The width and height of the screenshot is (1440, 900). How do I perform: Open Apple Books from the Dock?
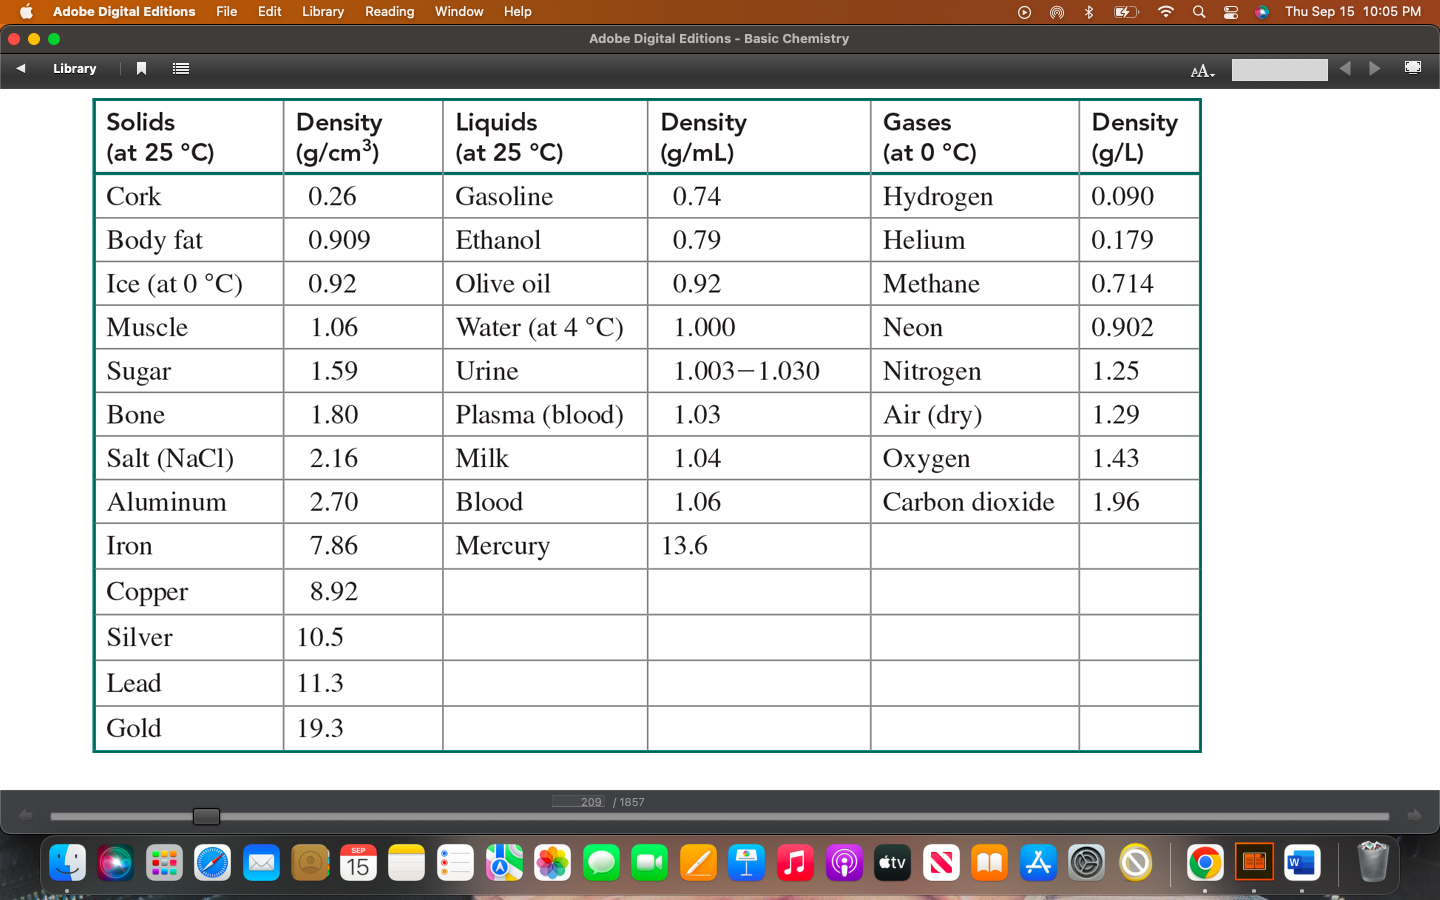coord(989,862)
